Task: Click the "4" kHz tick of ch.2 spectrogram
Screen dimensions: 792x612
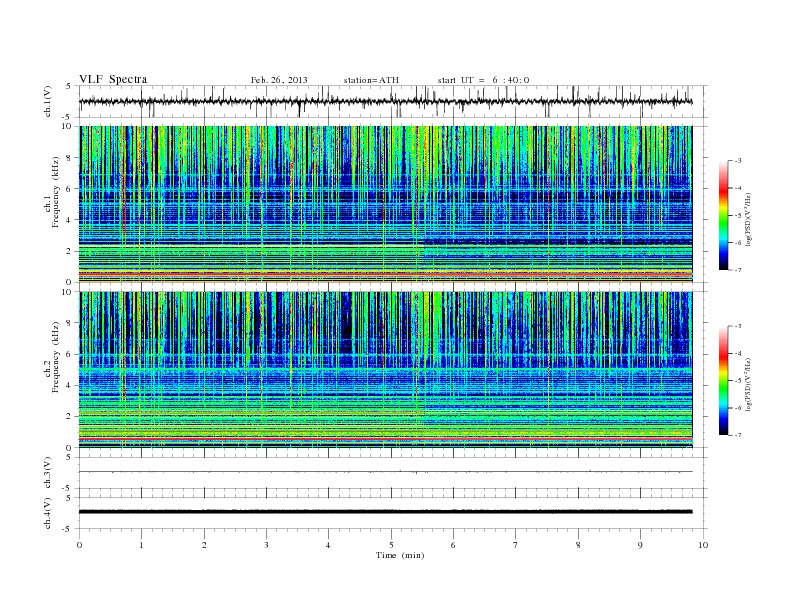Action: [70, 385]
